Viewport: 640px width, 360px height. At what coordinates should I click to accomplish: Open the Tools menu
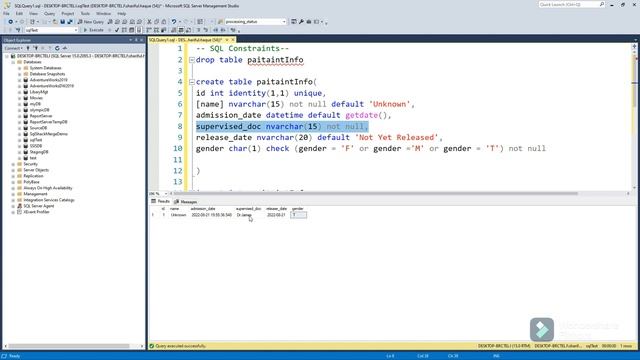(x=85, y=13)
